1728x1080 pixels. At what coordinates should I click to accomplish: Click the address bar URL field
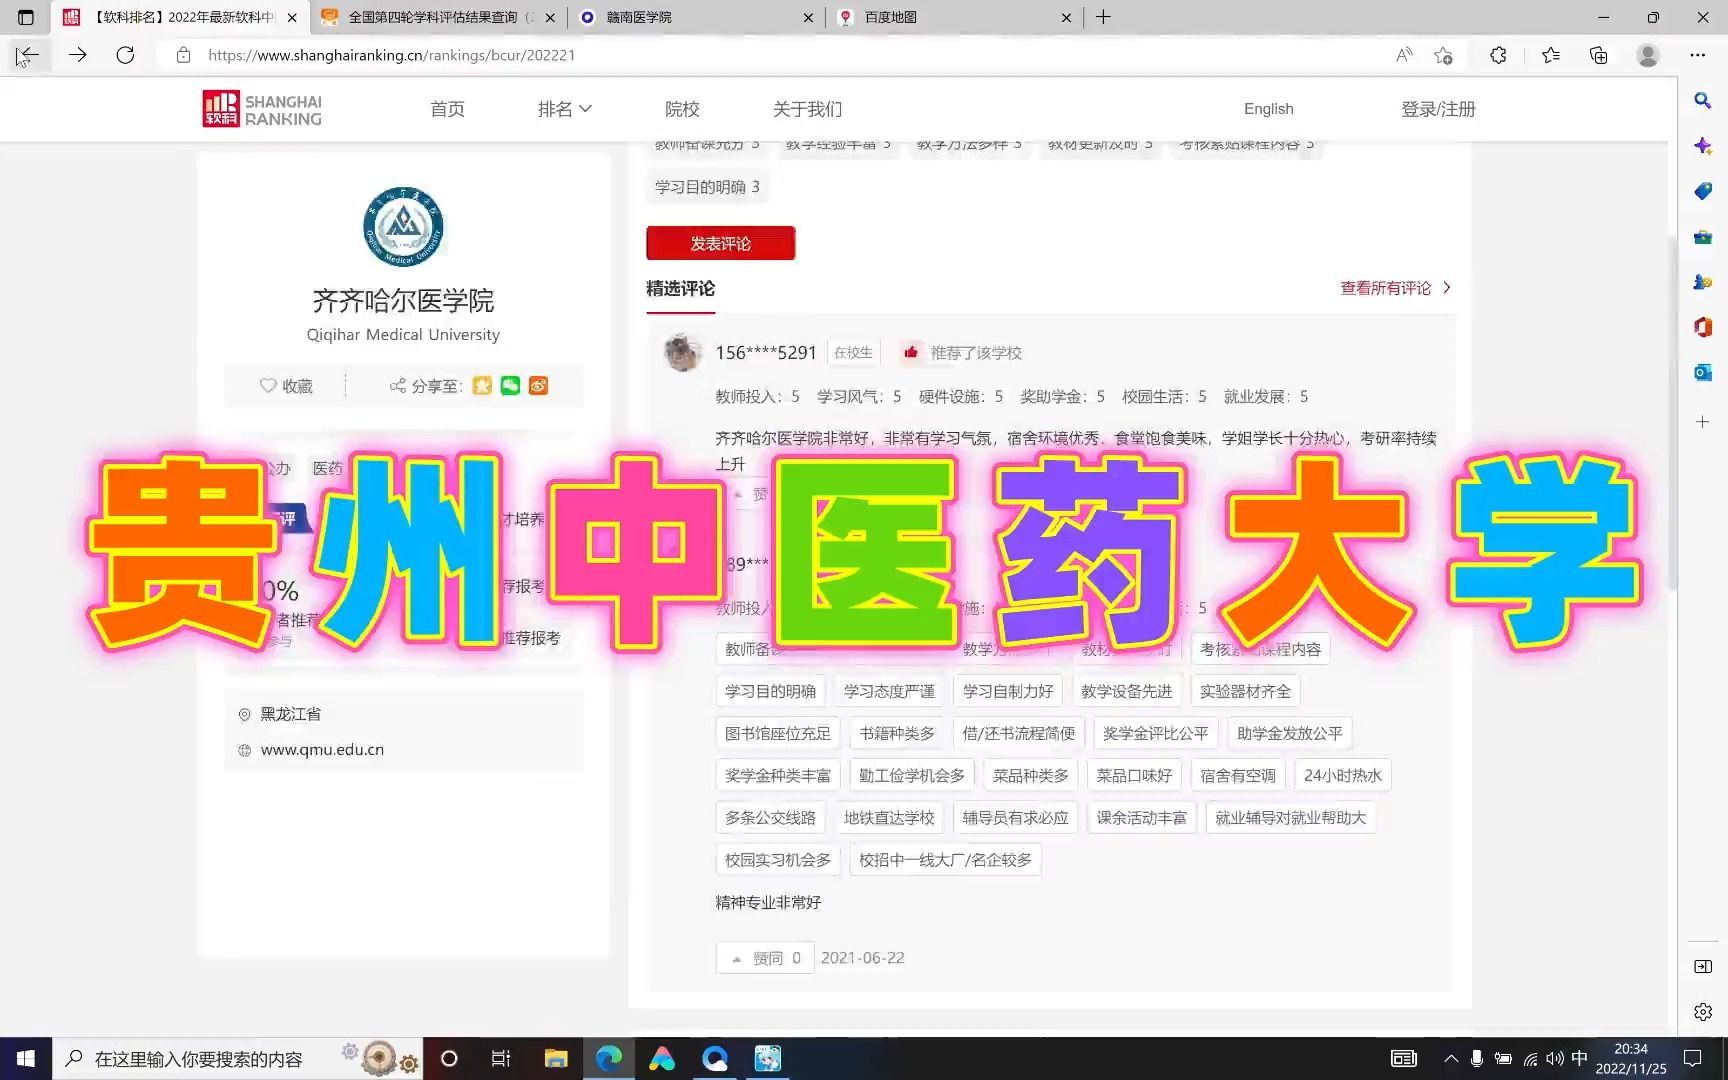click(780, 55)
